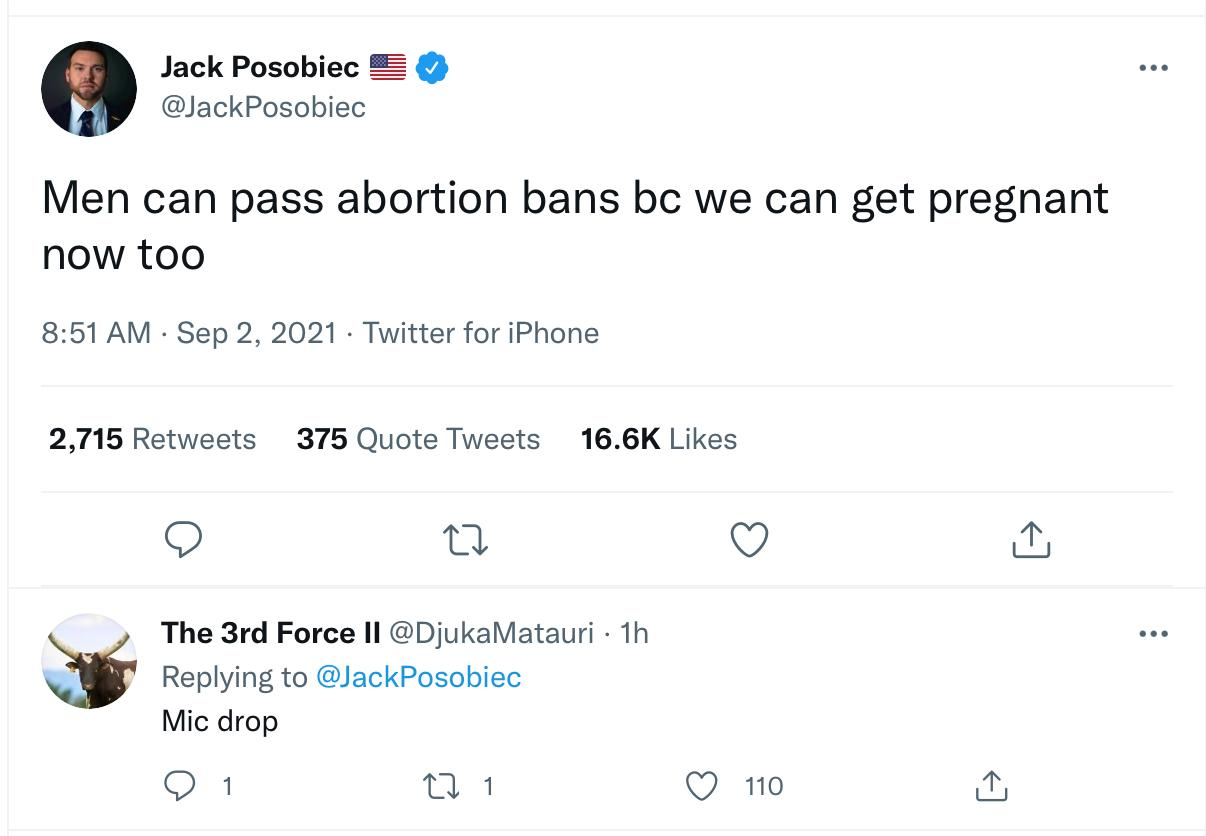Show the 16.6K Likes list
Screen dimensions: 1206x836
point(659,439)
